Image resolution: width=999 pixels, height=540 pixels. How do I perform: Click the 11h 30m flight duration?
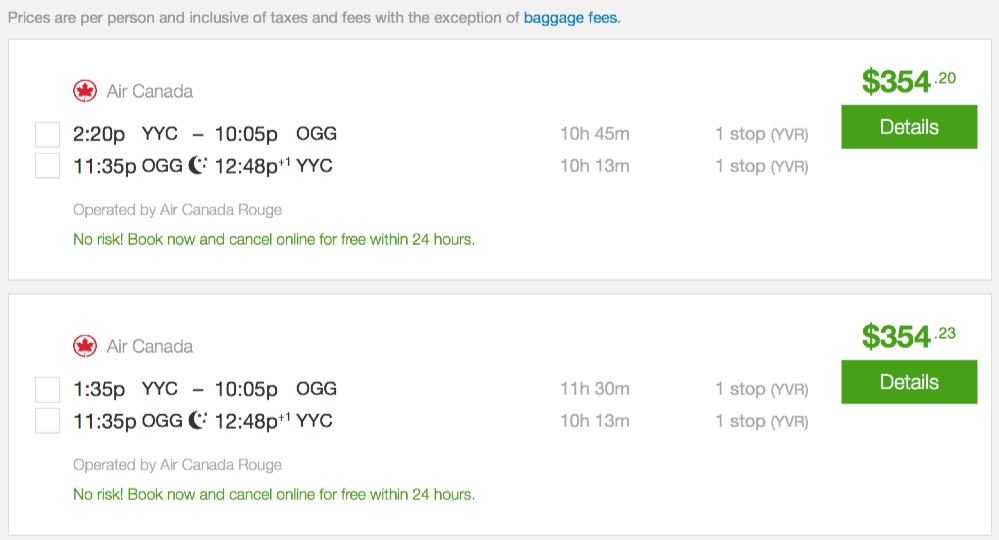click(594, 389)
